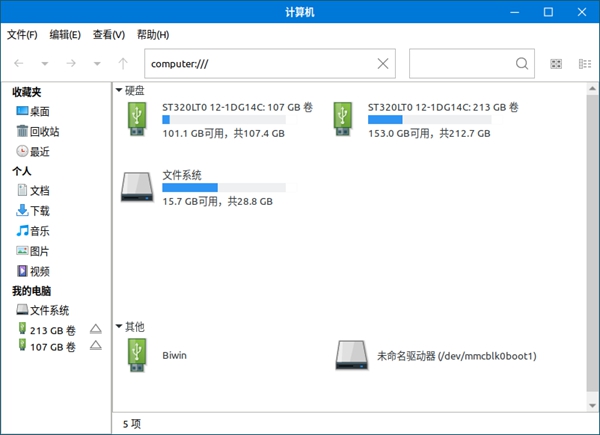The image size is (600, 435).
Task: Click the vertical scrollbar up arrow
Action: [592, 89]
